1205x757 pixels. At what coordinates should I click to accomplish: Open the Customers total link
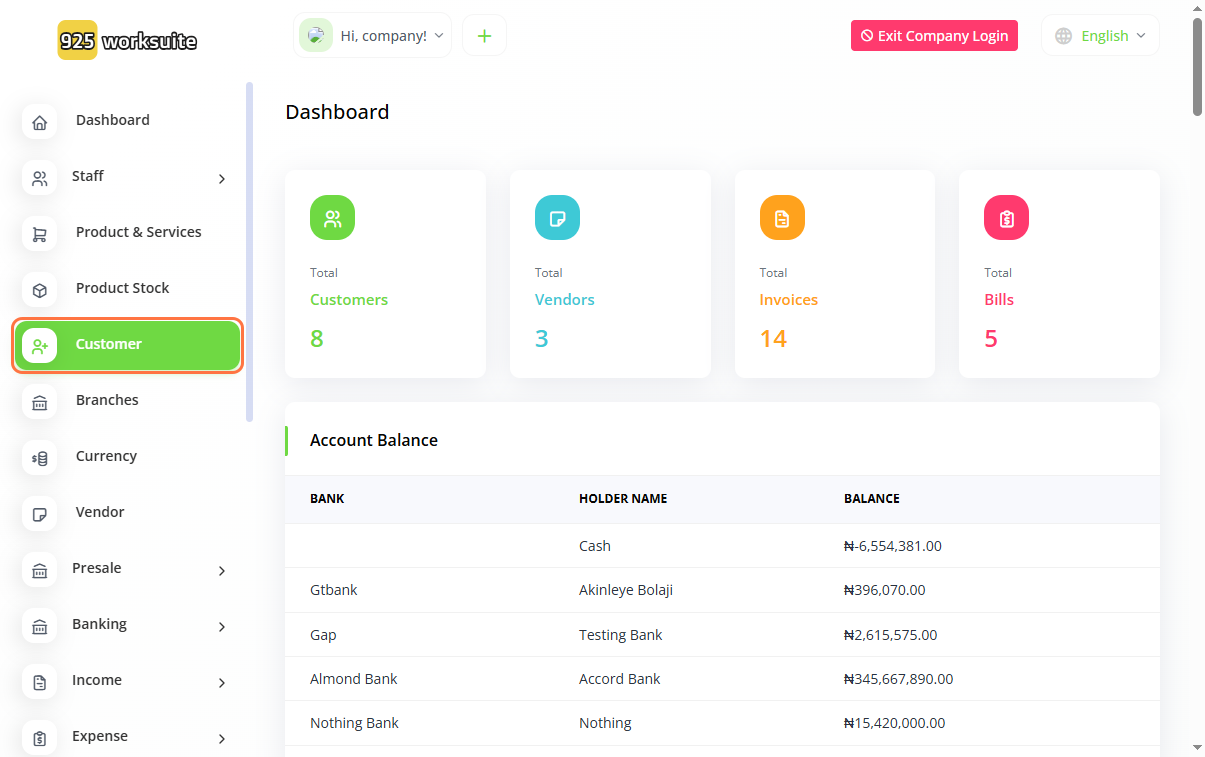[x=348, y=300]
